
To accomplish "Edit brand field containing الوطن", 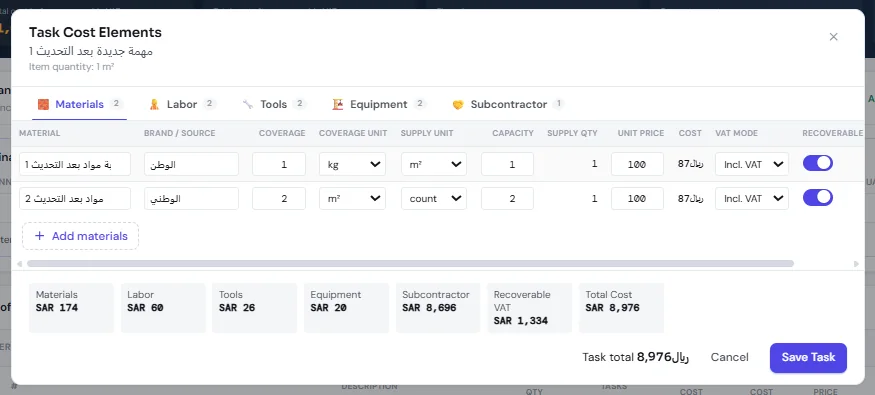I will point(191,164).
